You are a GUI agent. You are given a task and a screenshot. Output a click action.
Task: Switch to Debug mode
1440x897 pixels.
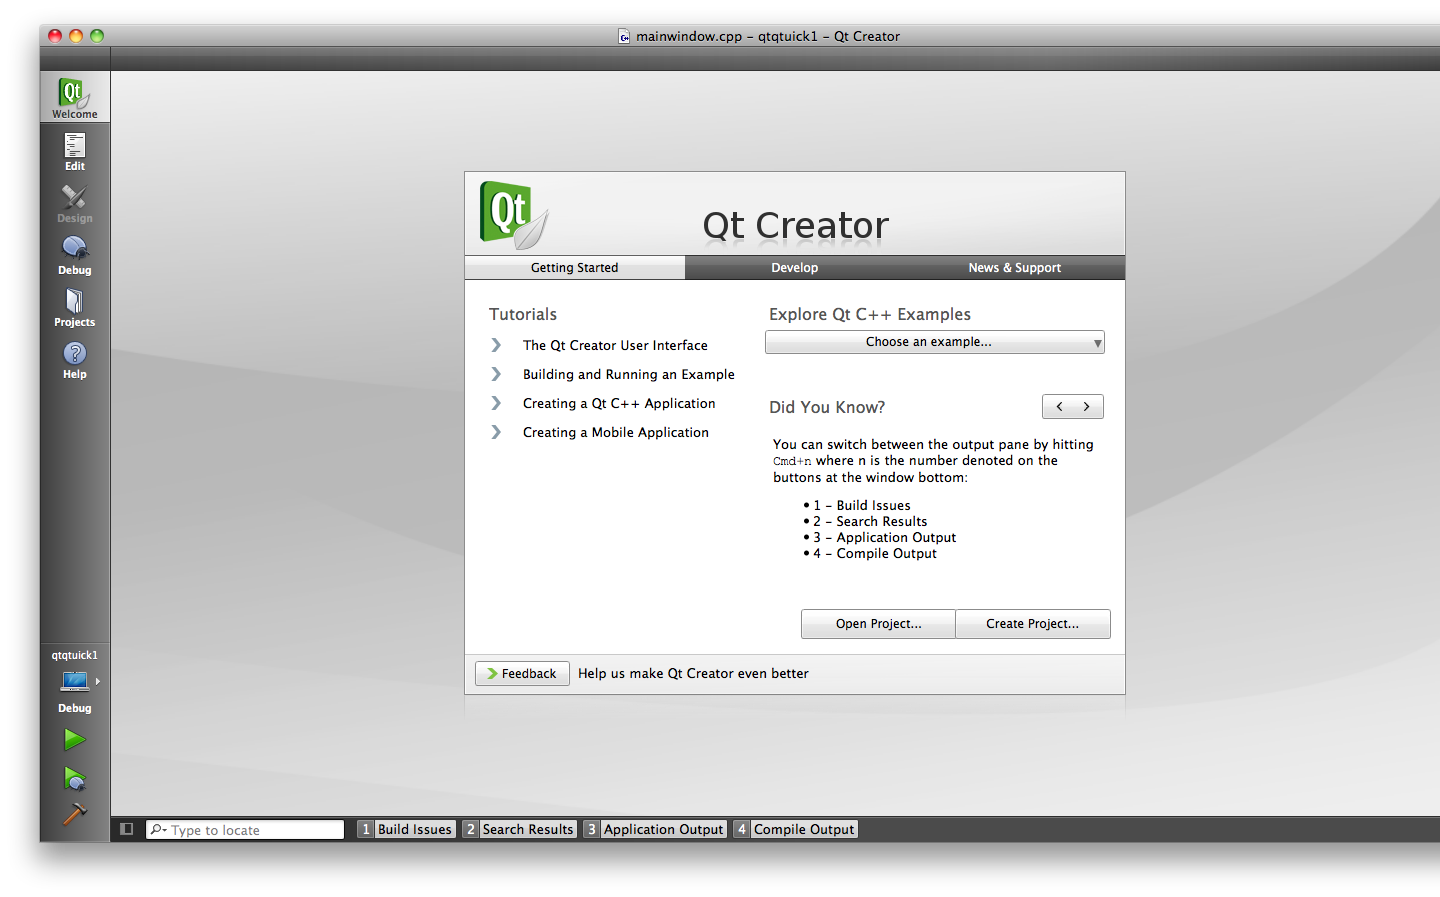click(x=74, y=253)
